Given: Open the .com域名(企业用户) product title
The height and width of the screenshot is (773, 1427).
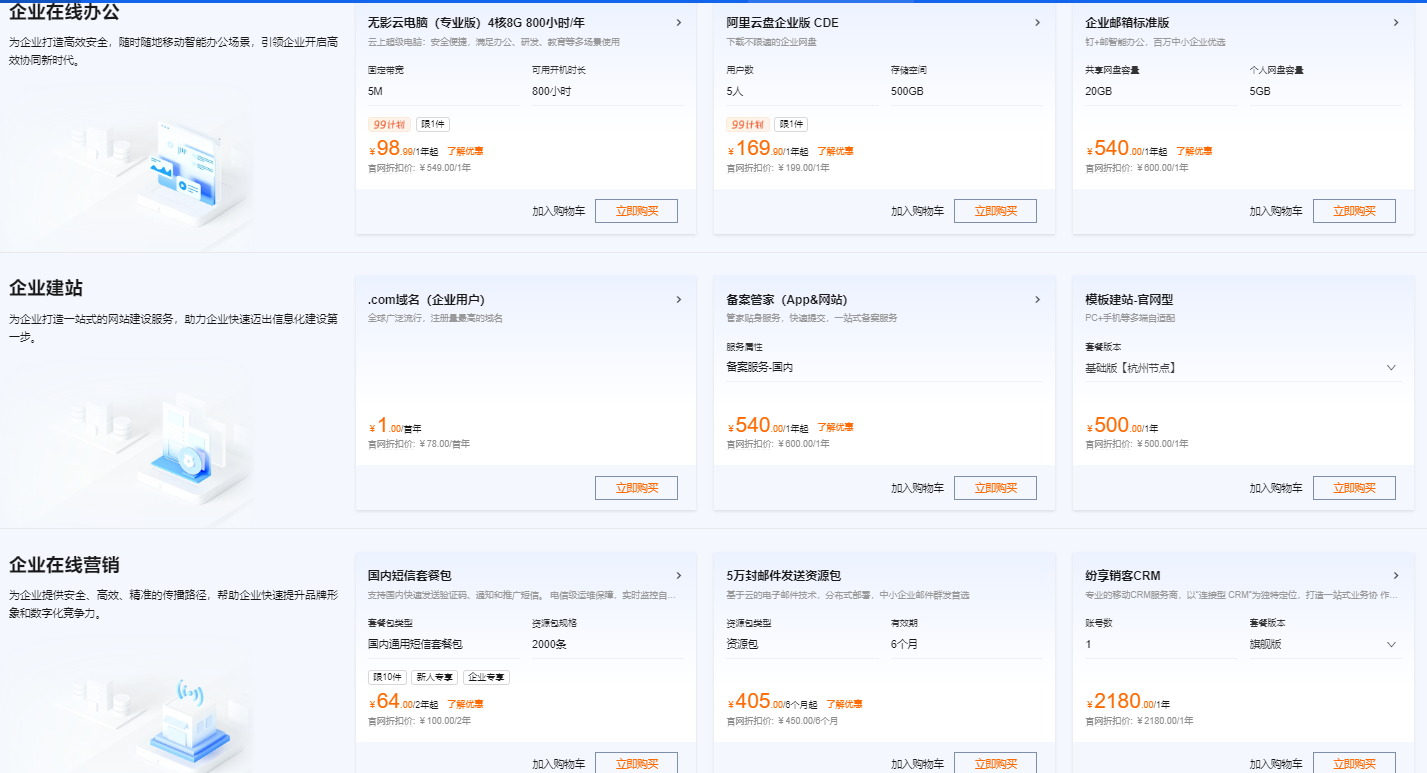Looking at the screenshot, I should 426,299.
